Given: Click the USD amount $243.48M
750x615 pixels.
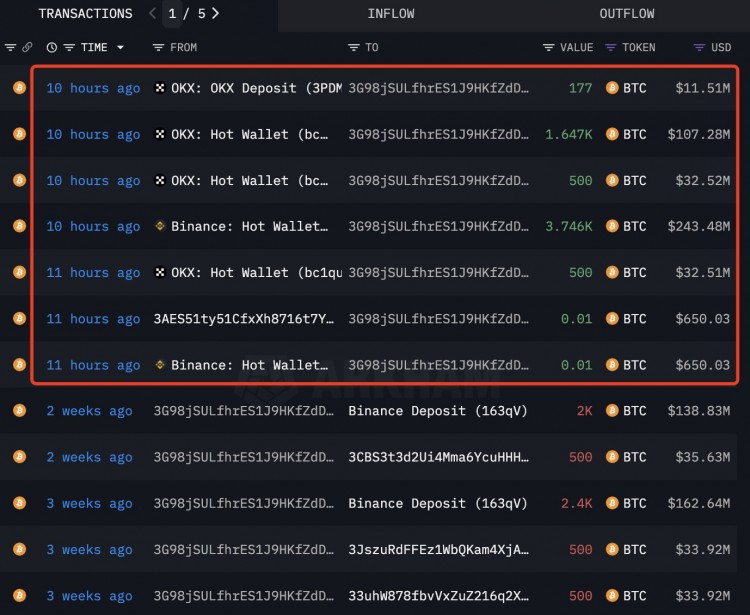Looking at the screenshot, I should [699, 226].
